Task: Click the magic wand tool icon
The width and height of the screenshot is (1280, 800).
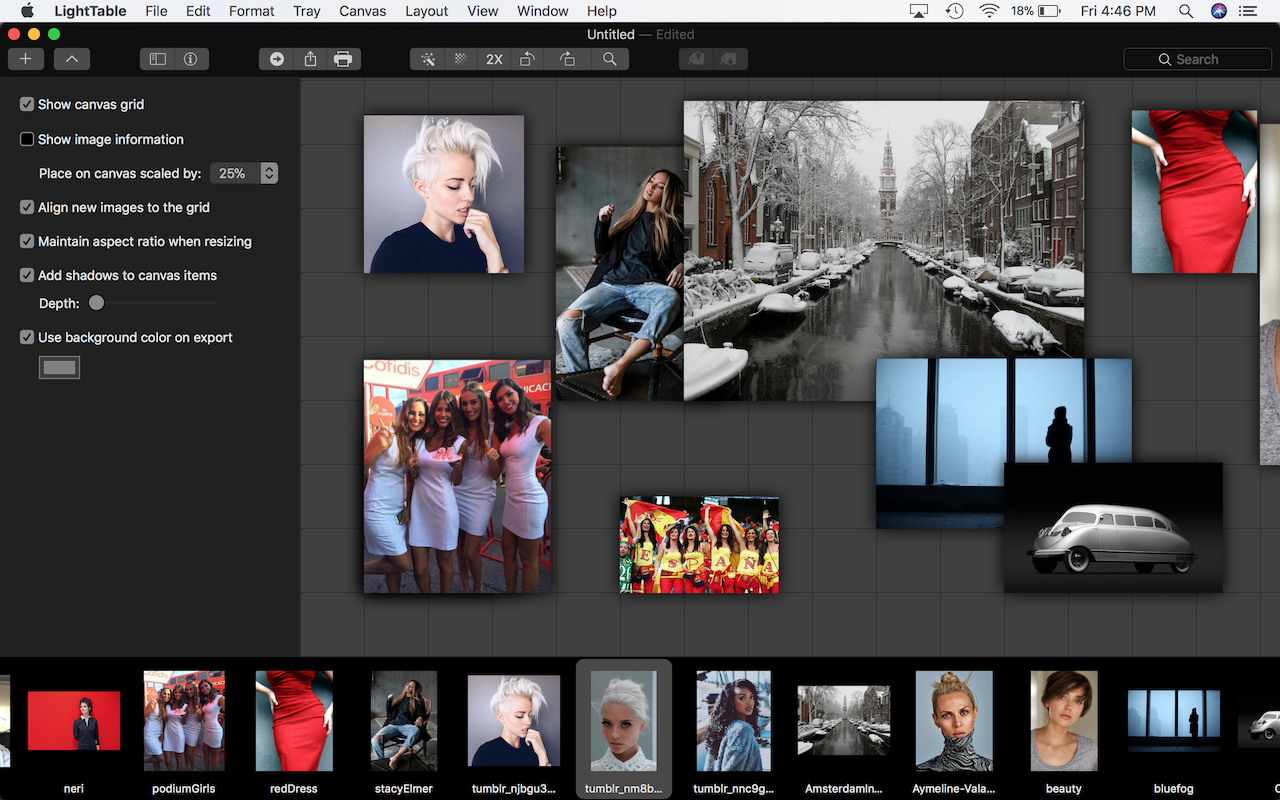Action: [428, 59]
